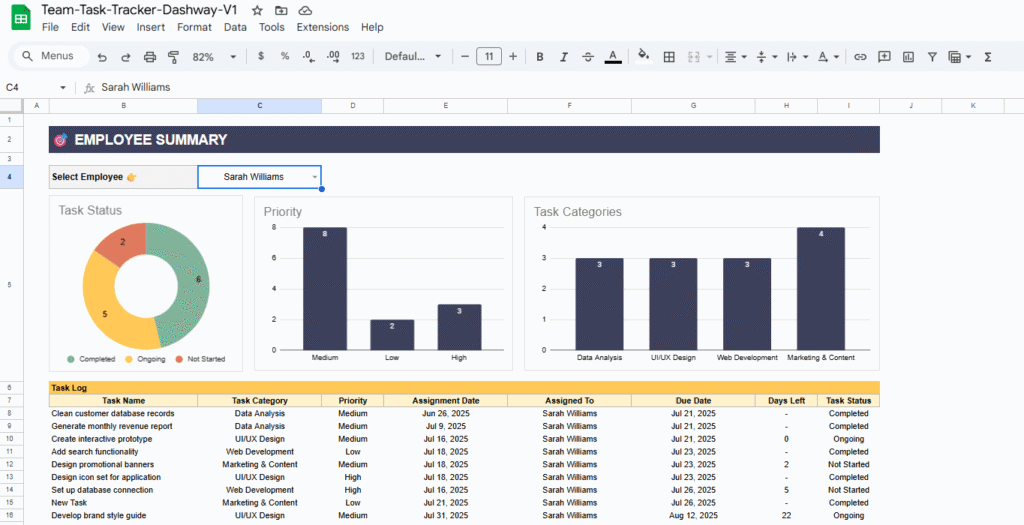Open horizontal align dropdown

coord(735,57)
